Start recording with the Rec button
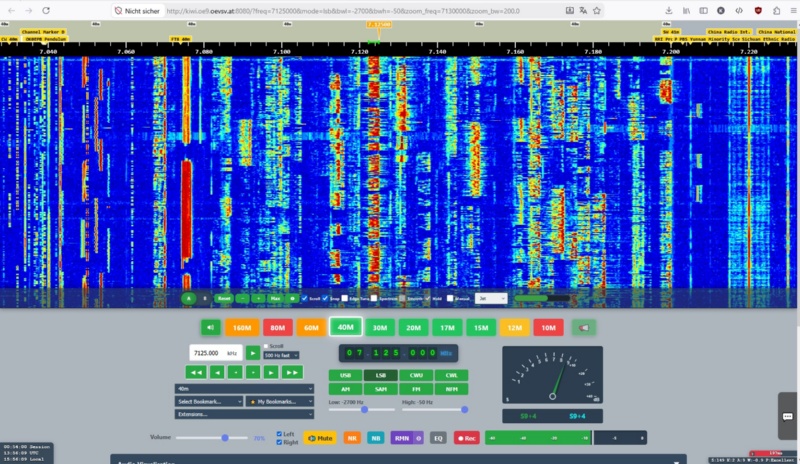The image size is (800, 464). click(465, 437)
